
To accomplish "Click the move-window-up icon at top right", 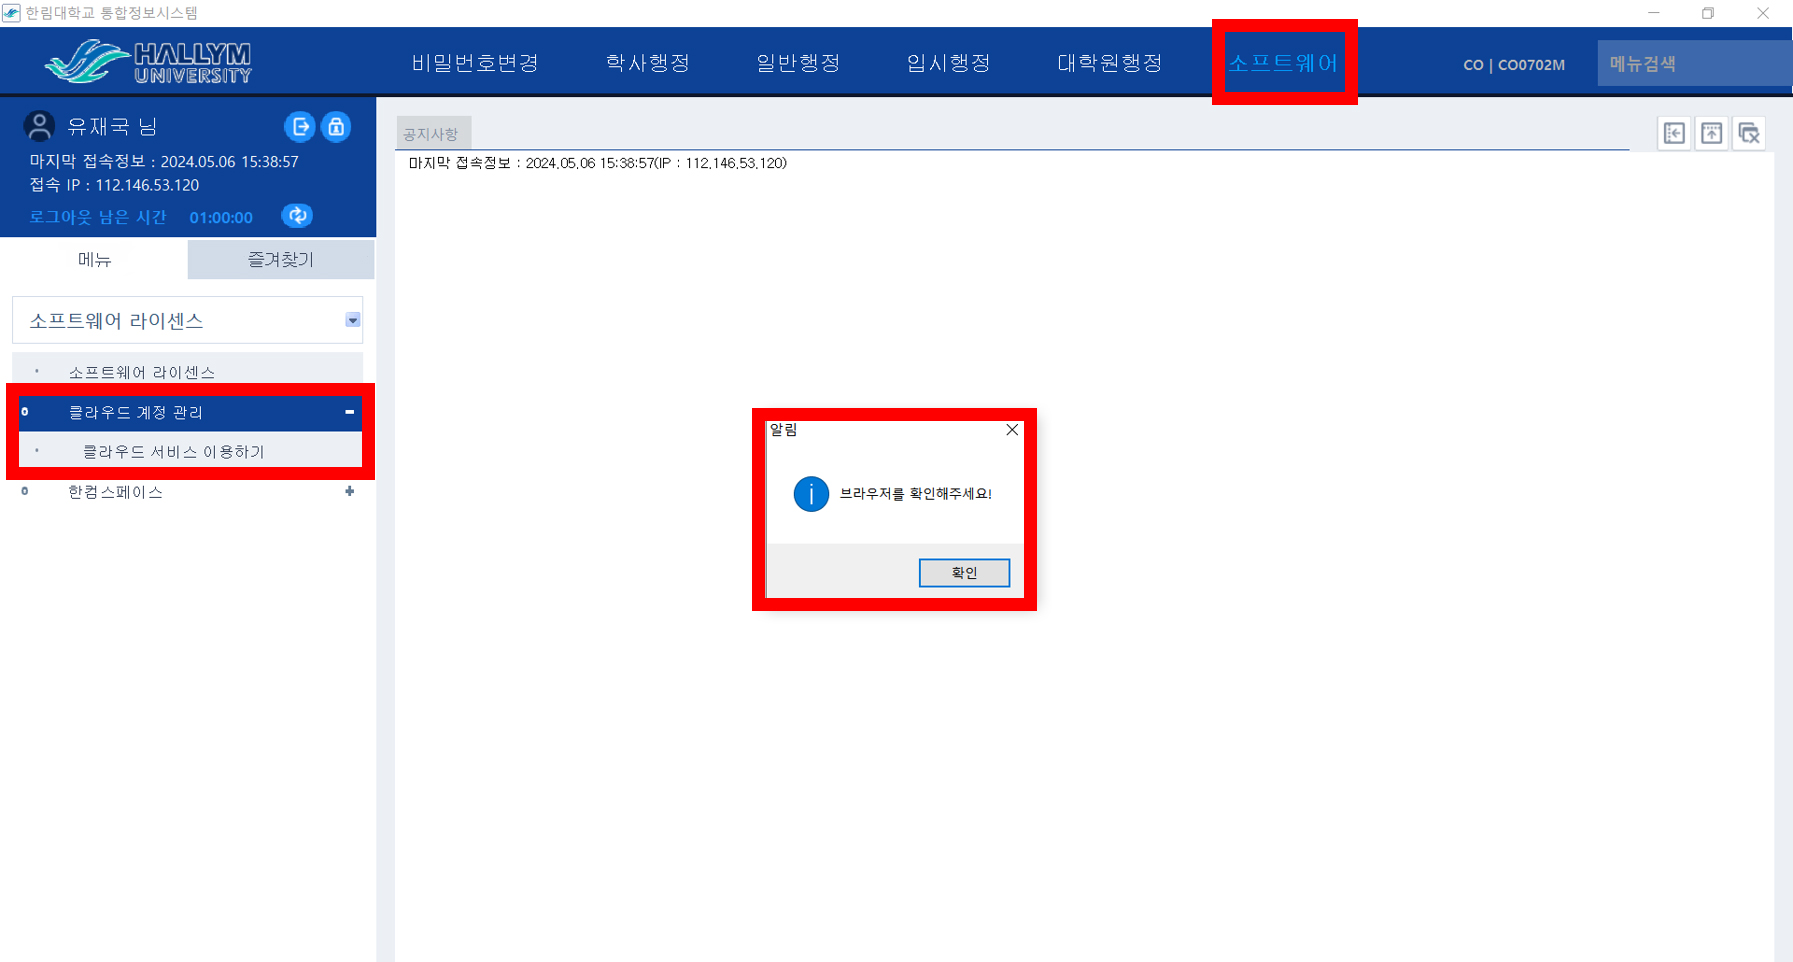I will 1711,132.
